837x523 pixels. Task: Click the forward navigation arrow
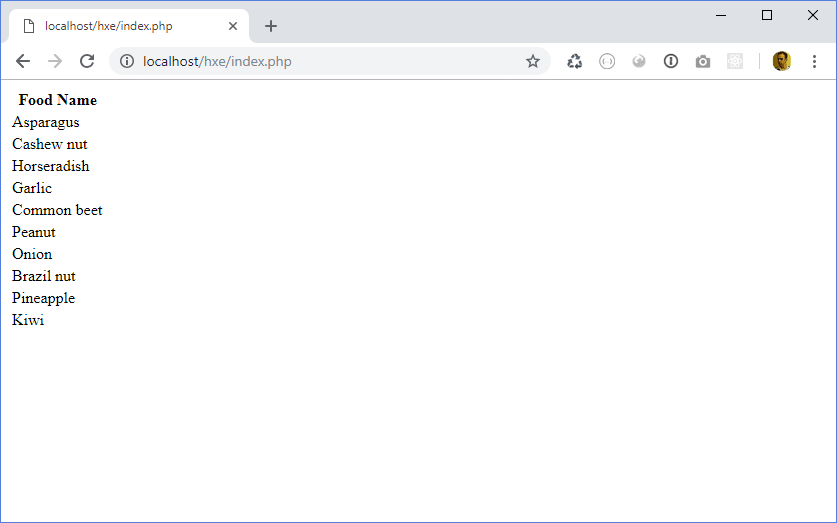(x=55, y=61)
